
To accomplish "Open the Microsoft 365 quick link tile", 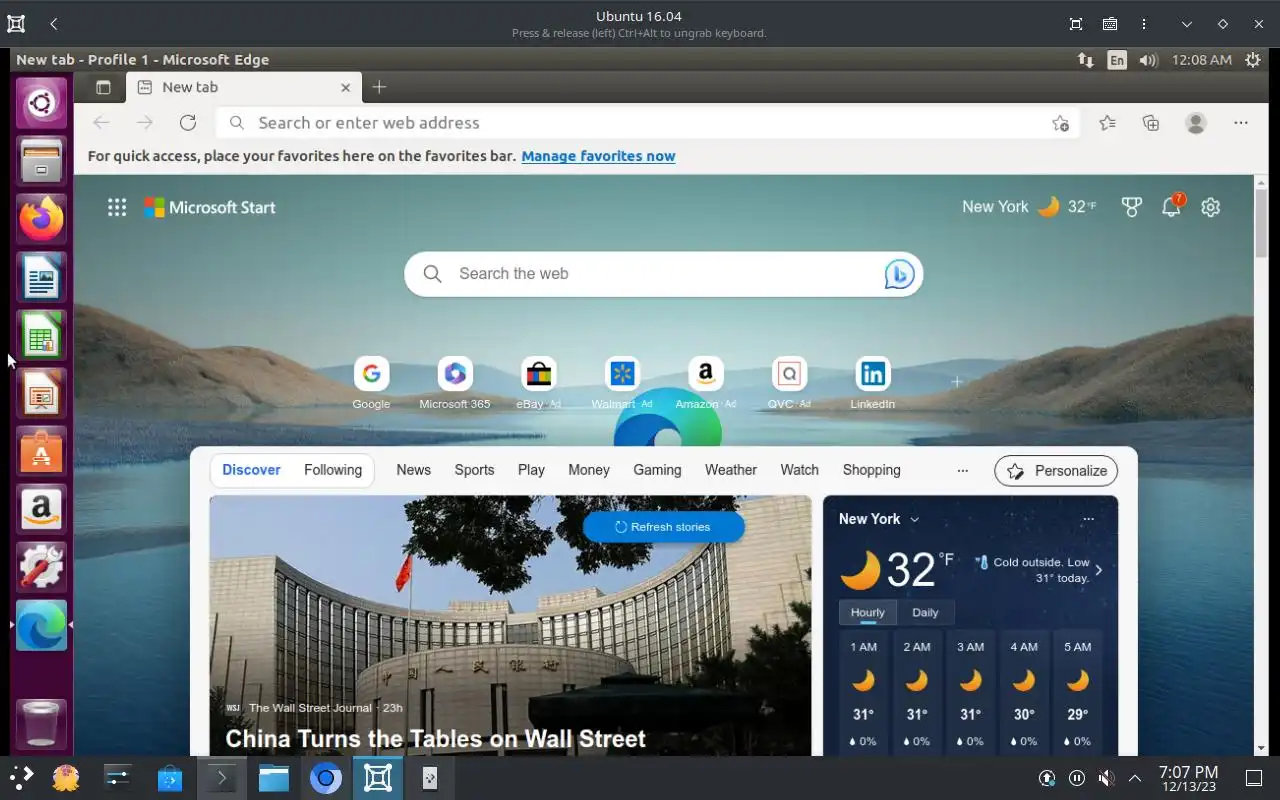I will [x=455, y=383].
